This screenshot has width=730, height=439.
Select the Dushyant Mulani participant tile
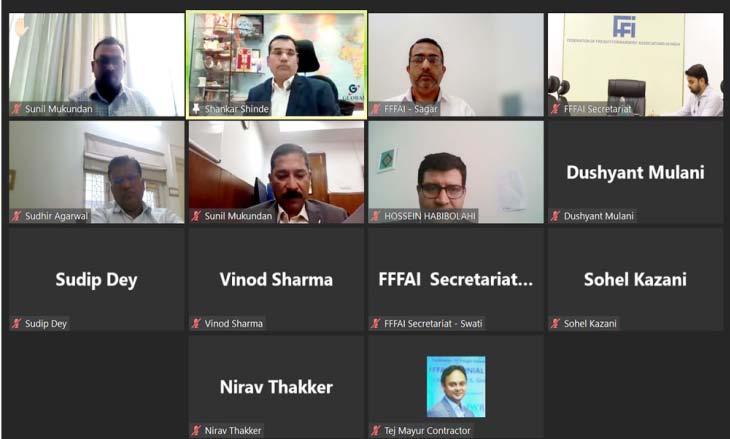point(635,172)
